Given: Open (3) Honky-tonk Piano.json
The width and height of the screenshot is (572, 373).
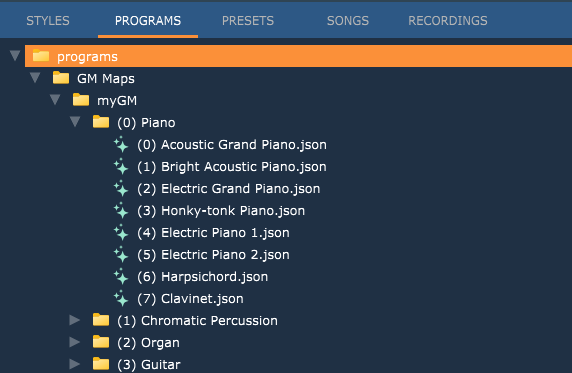Looking at the screenshot, I should click(x=221, y=211).
